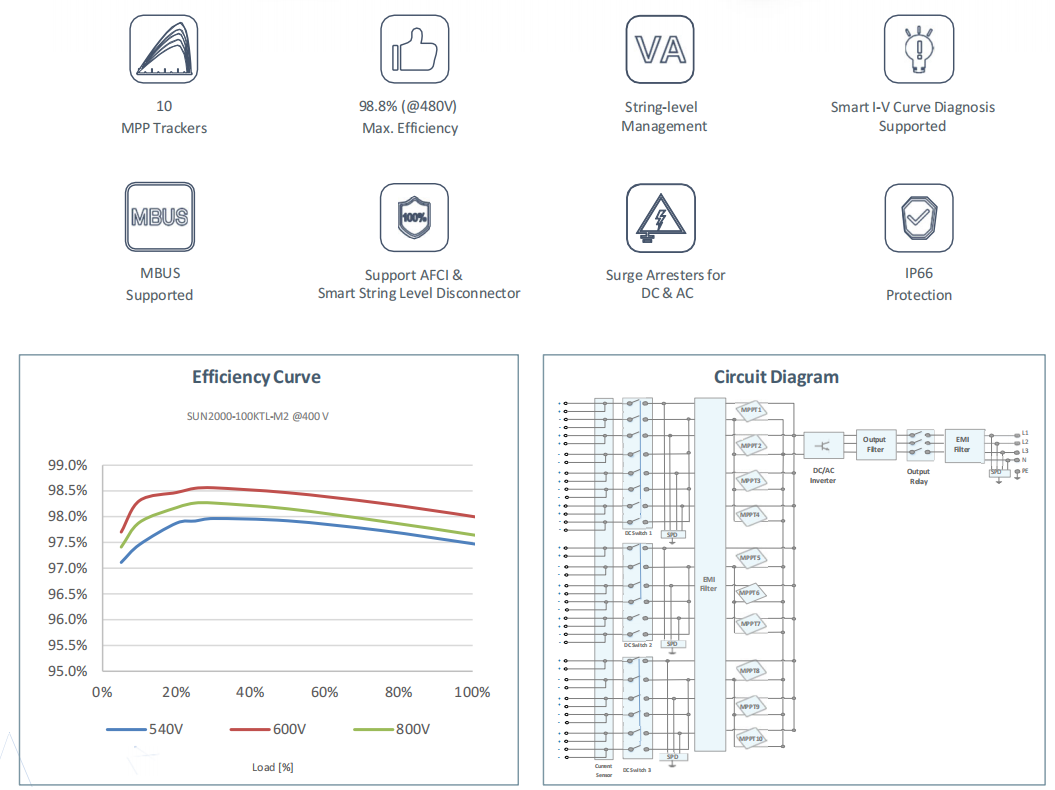Click the "SUN2000-100KTL-M2 @400 V" subtitle
The width and height of the screenshot is (1055, 790).
(258, 416)
